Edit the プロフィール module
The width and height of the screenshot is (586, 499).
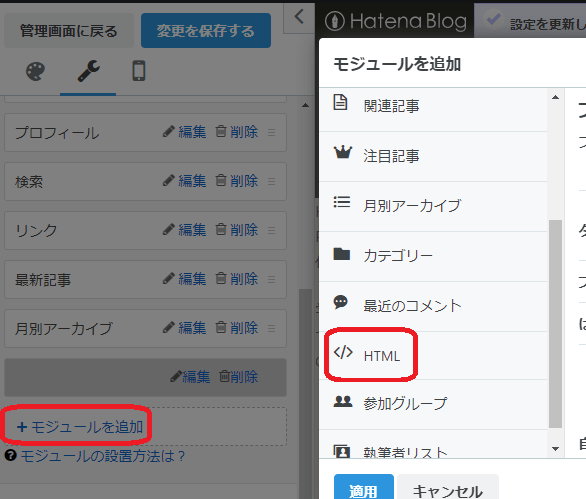click(x=185, y=132)
